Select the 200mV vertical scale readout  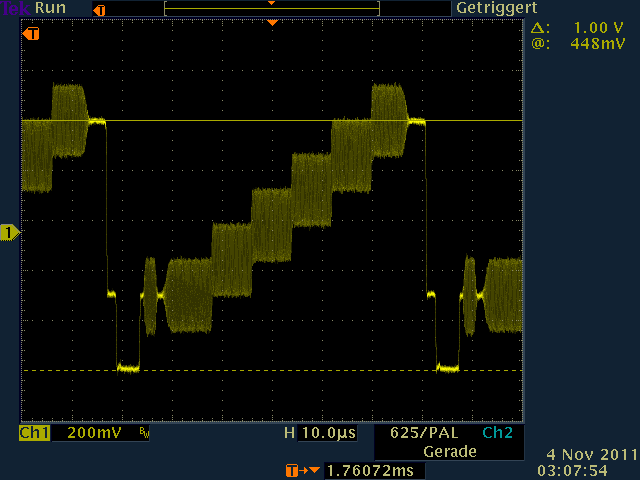(96, 434)
